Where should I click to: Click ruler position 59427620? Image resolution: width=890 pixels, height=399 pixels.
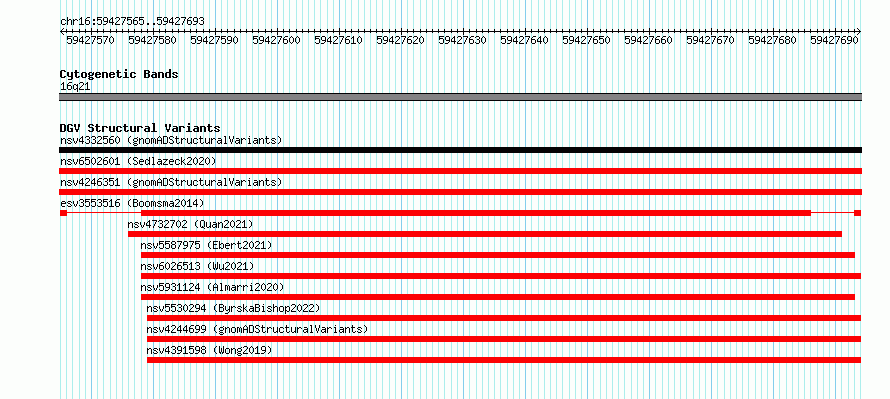point(400,40)
